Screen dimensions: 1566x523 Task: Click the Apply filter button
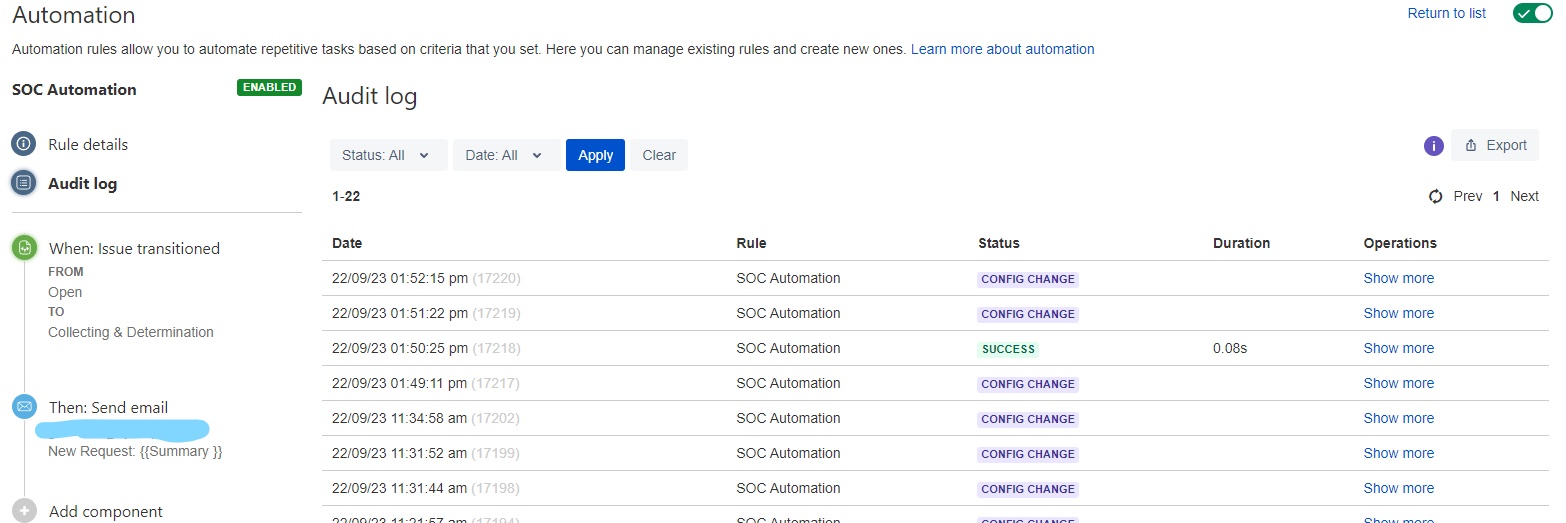tap(595, 155)
